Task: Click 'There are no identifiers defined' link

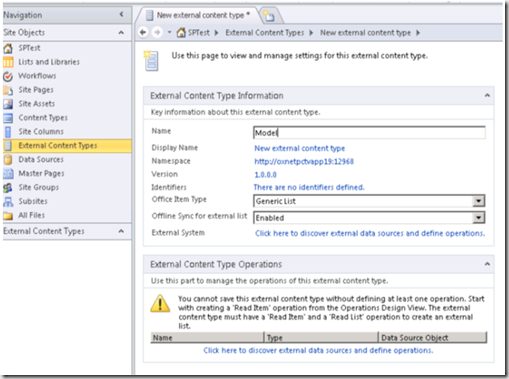Action: point(309,187)
